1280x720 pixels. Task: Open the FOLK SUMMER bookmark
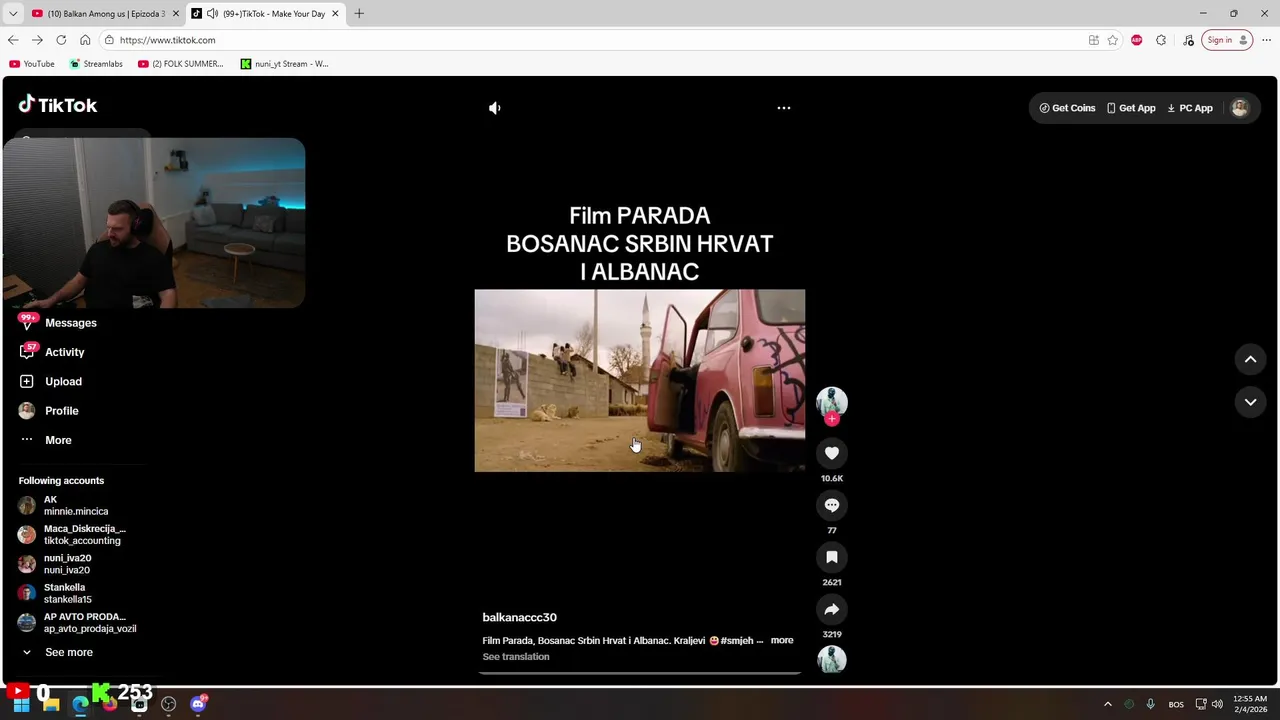[181, 64]
